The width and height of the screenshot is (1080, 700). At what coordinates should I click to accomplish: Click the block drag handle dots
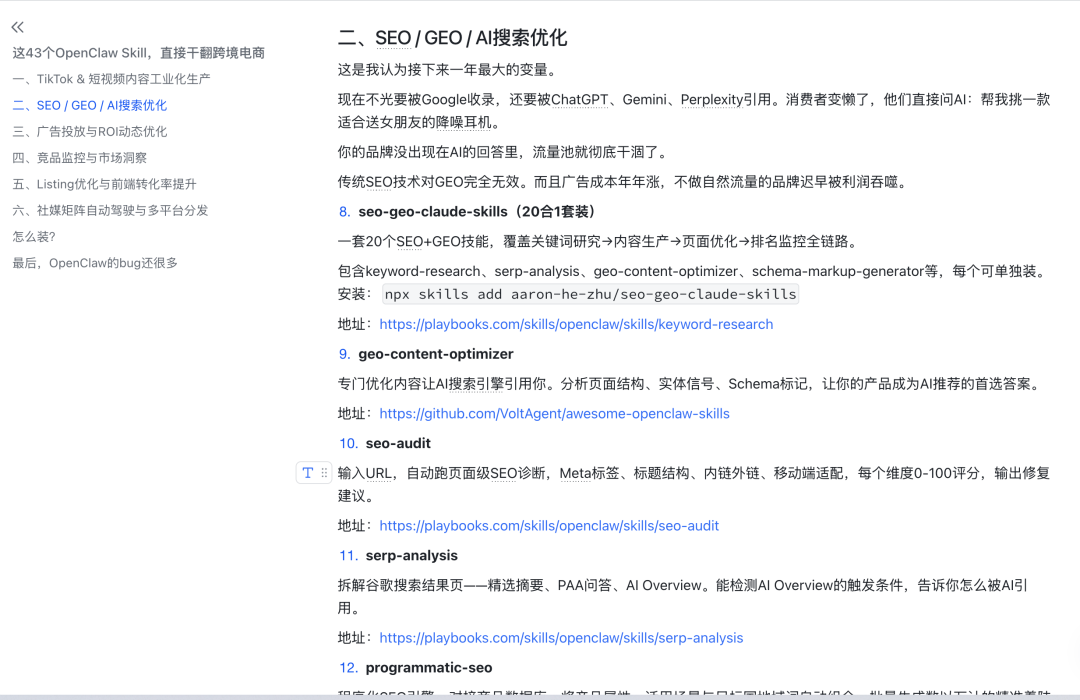pos(324,473)
